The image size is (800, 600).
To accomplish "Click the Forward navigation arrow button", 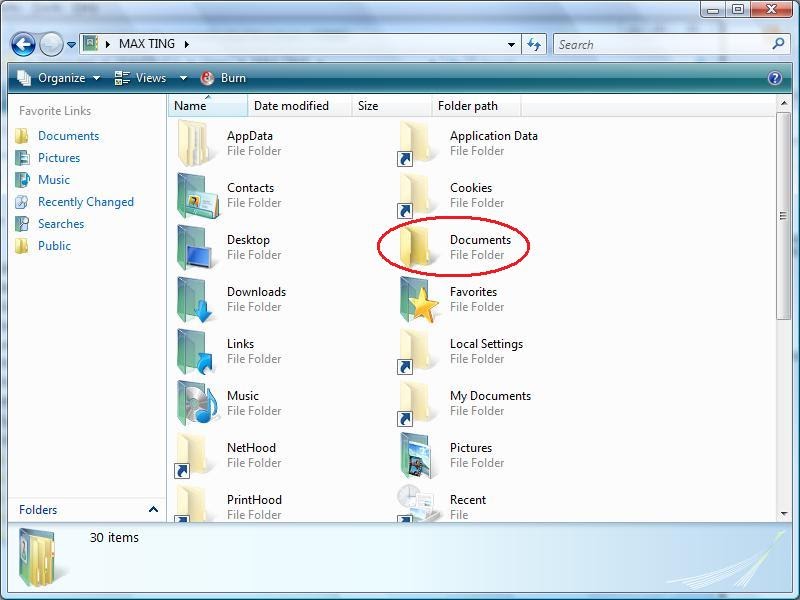I will coord(51,44).
